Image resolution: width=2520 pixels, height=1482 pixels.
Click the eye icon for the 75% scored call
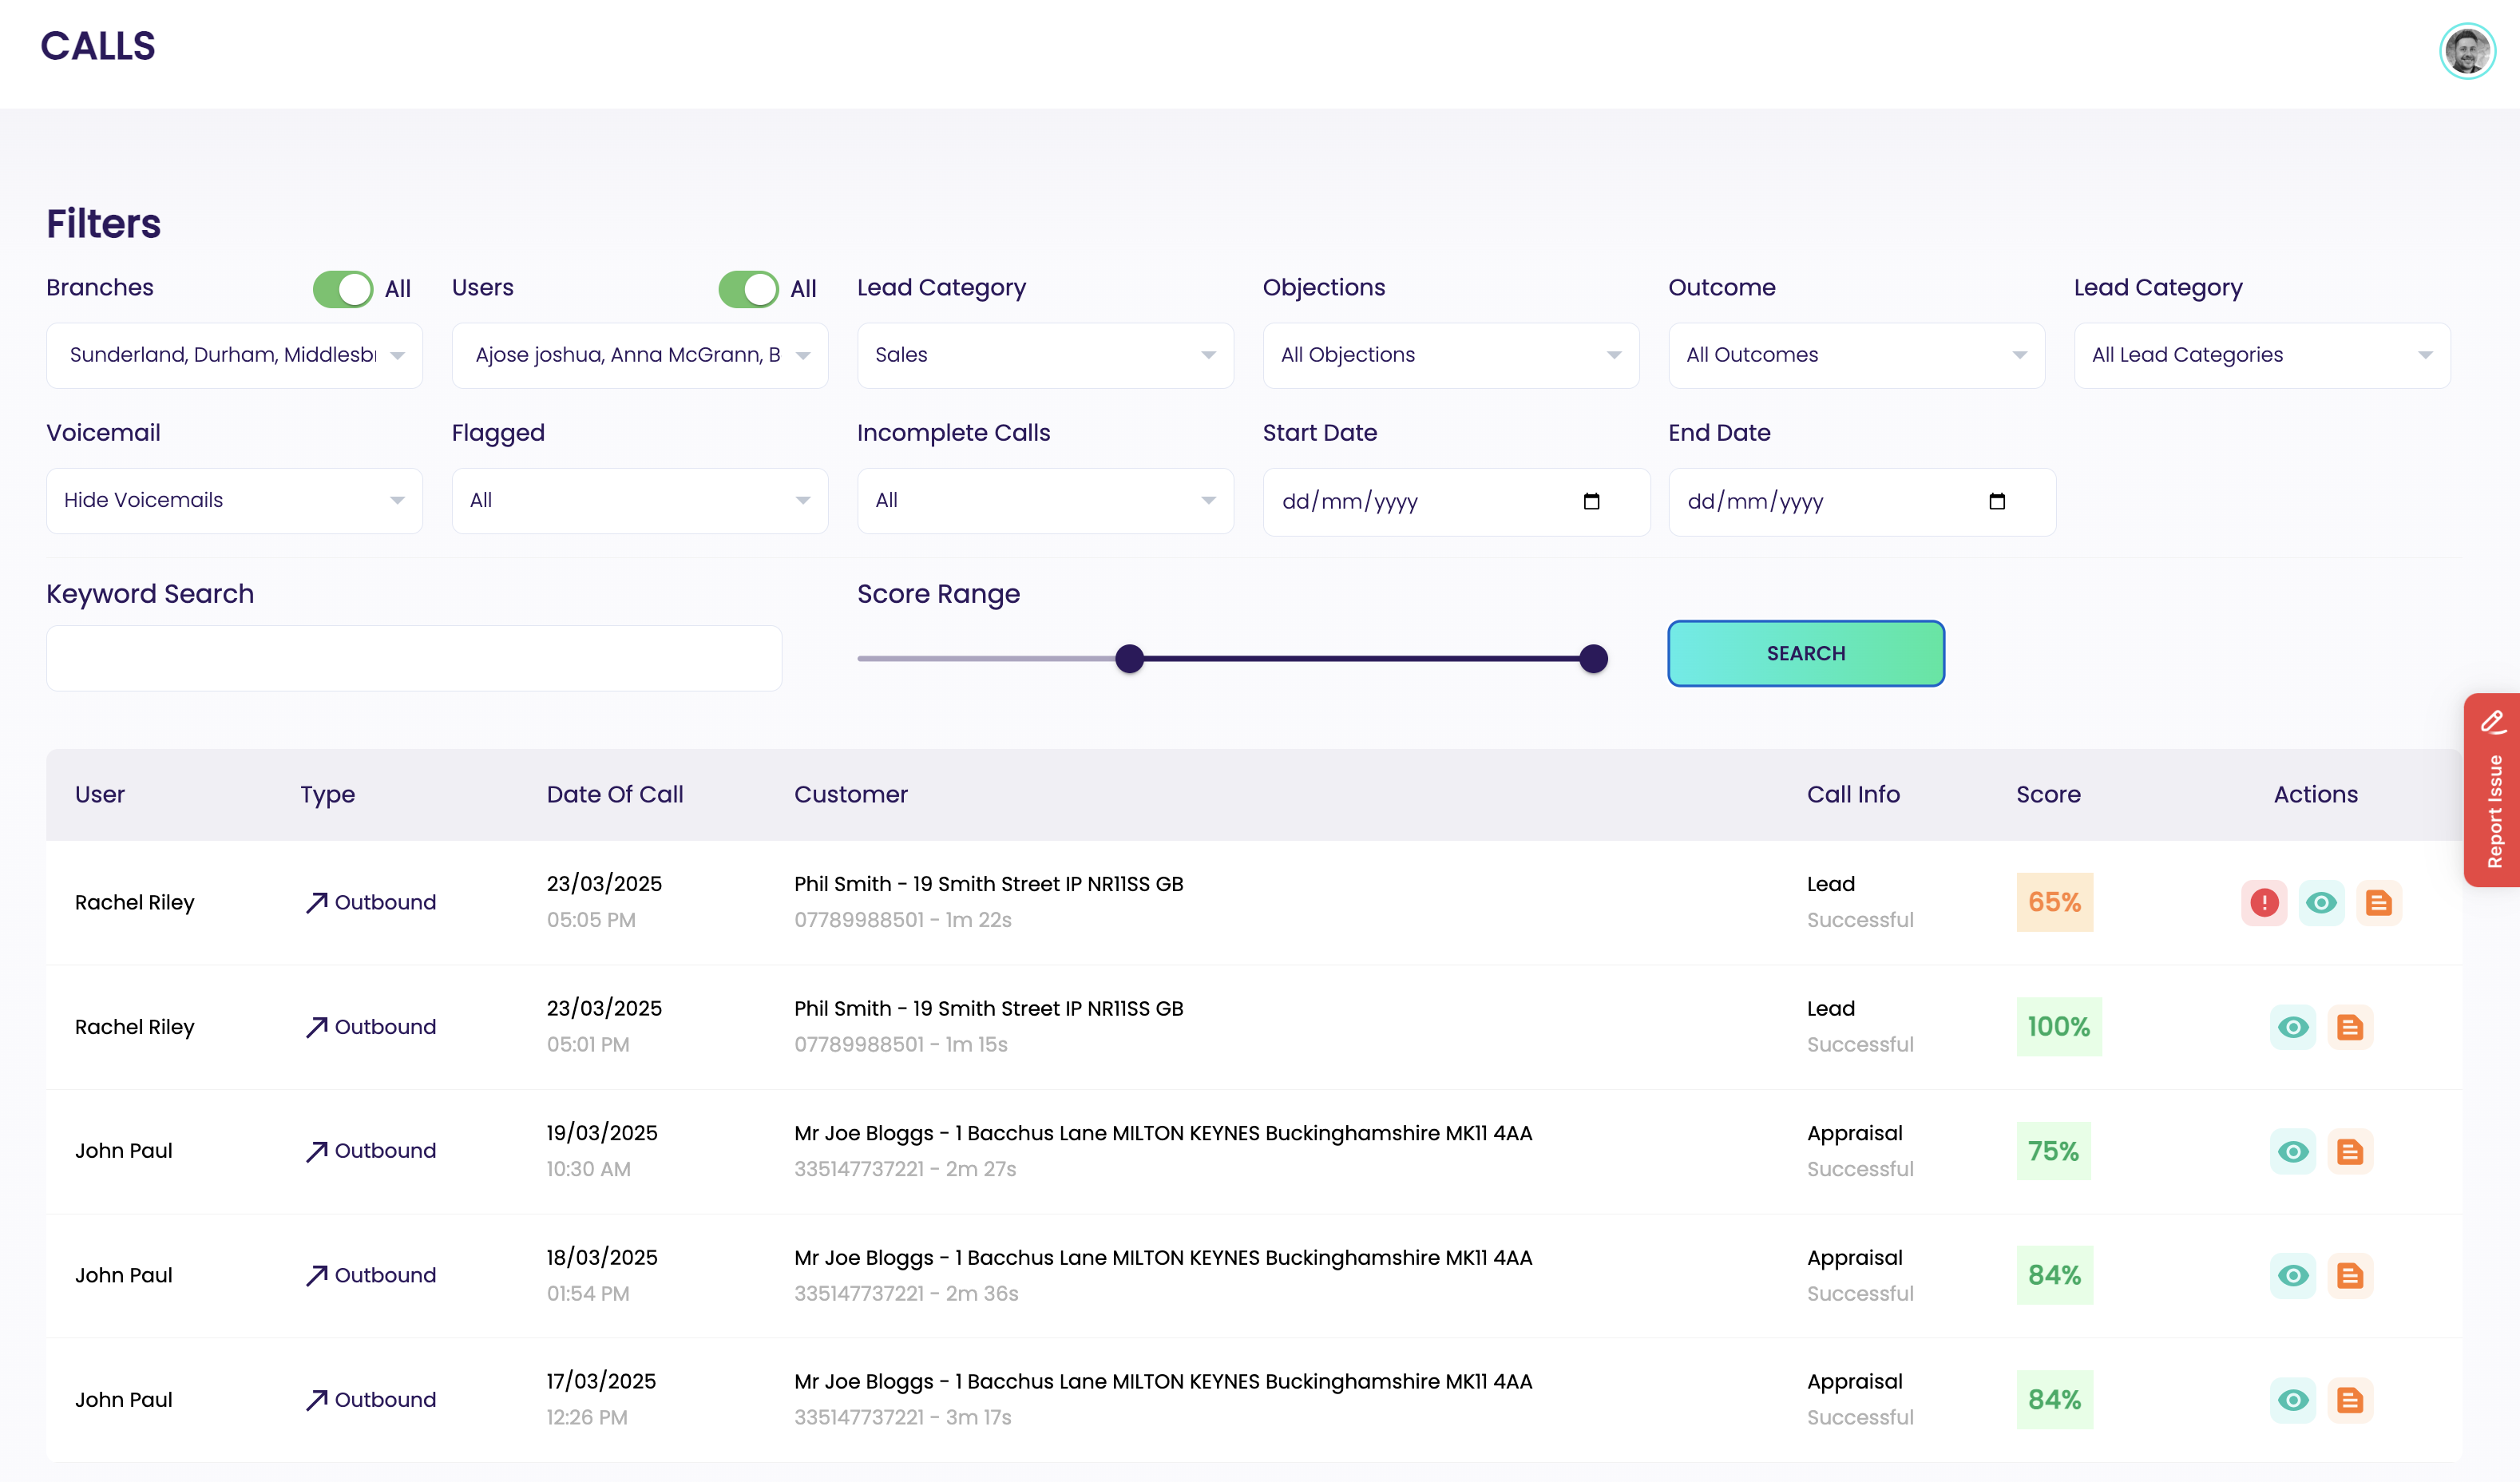tap(2293, 1151)
